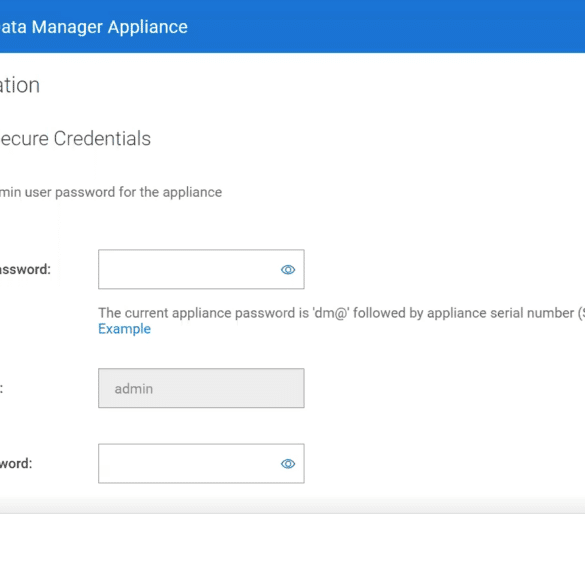Click the colon label left of the admin field
Screen dimensions: 585x585
pyautogui.click(x=1, y=388)
